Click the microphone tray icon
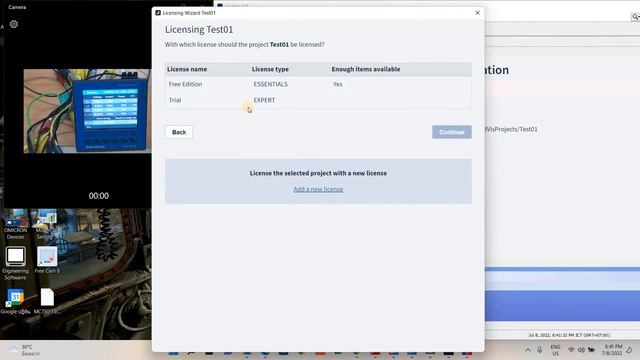This screenshot has height=360, width=640. pos(540,350)
